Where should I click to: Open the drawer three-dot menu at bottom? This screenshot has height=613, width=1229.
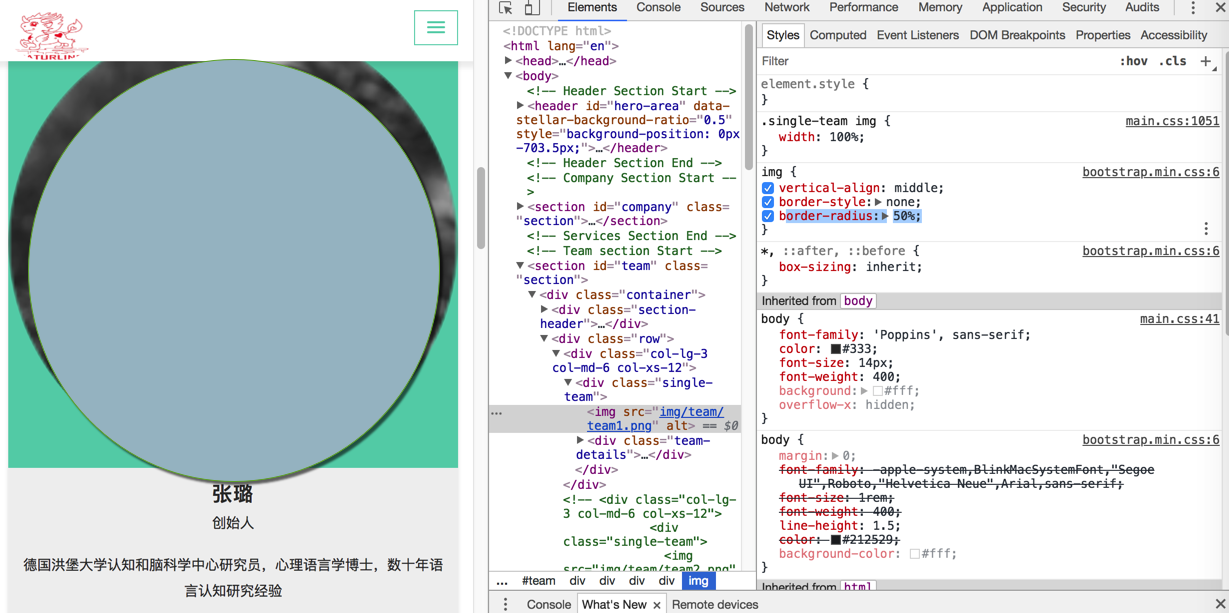505,604
